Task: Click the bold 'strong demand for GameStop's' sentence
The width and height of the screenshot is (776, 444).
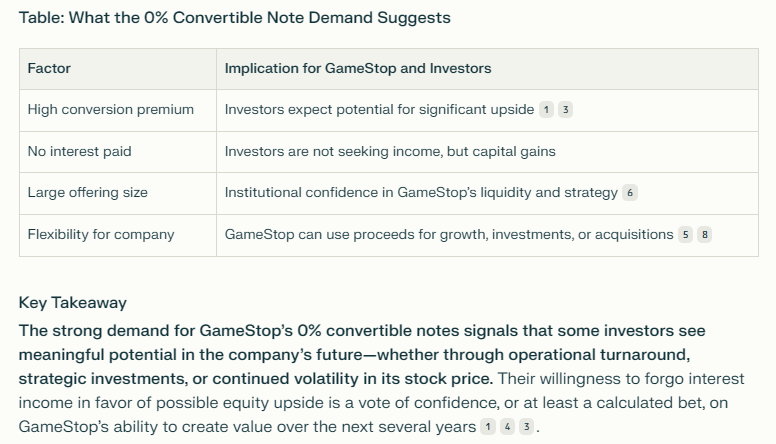Action: 362,354
